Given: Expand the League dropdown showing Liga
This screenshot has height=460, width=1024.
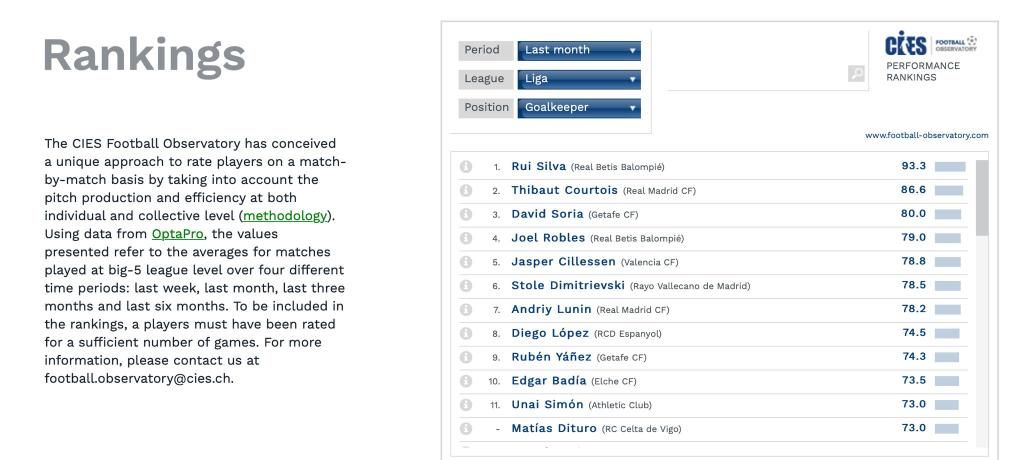Looking at the screenshot, I should coord(579,78).
